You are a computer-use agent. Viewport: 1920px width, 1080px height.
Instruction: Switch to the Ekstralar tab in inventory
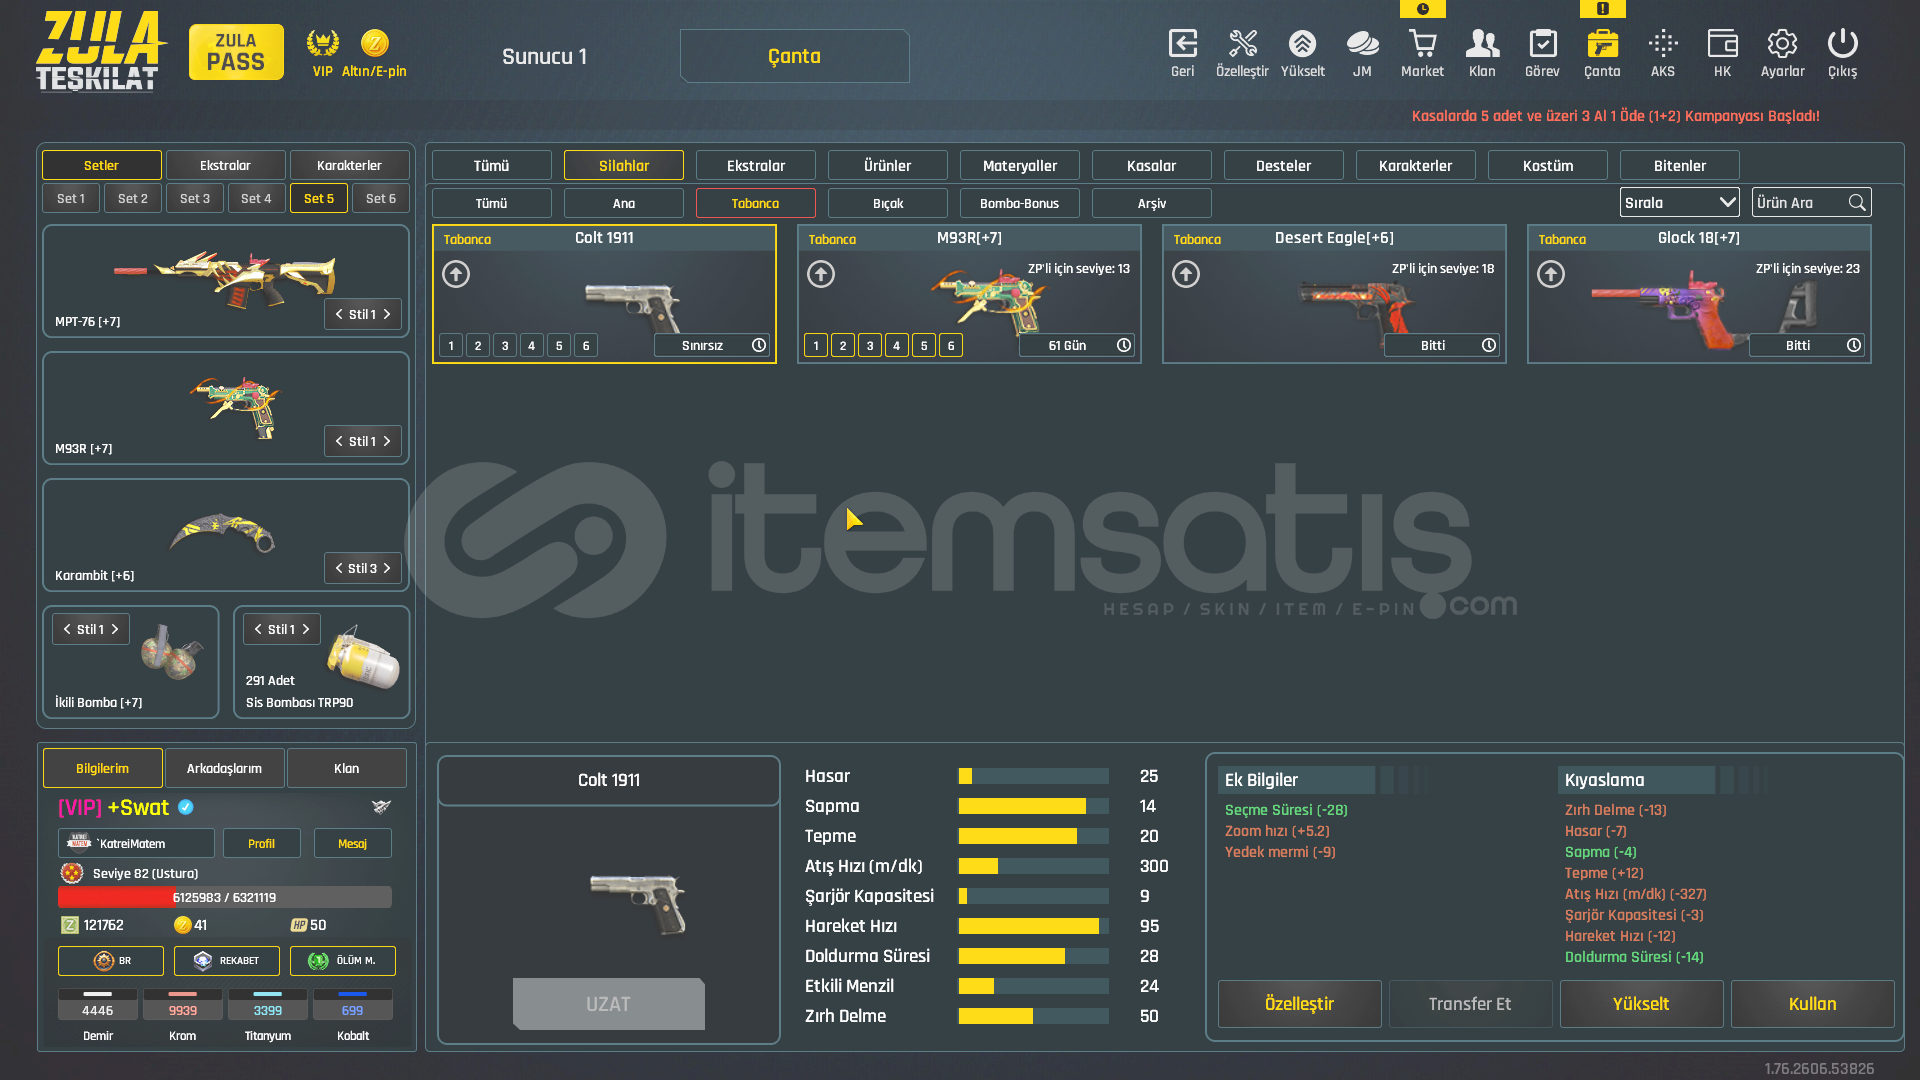click(756, 166)
